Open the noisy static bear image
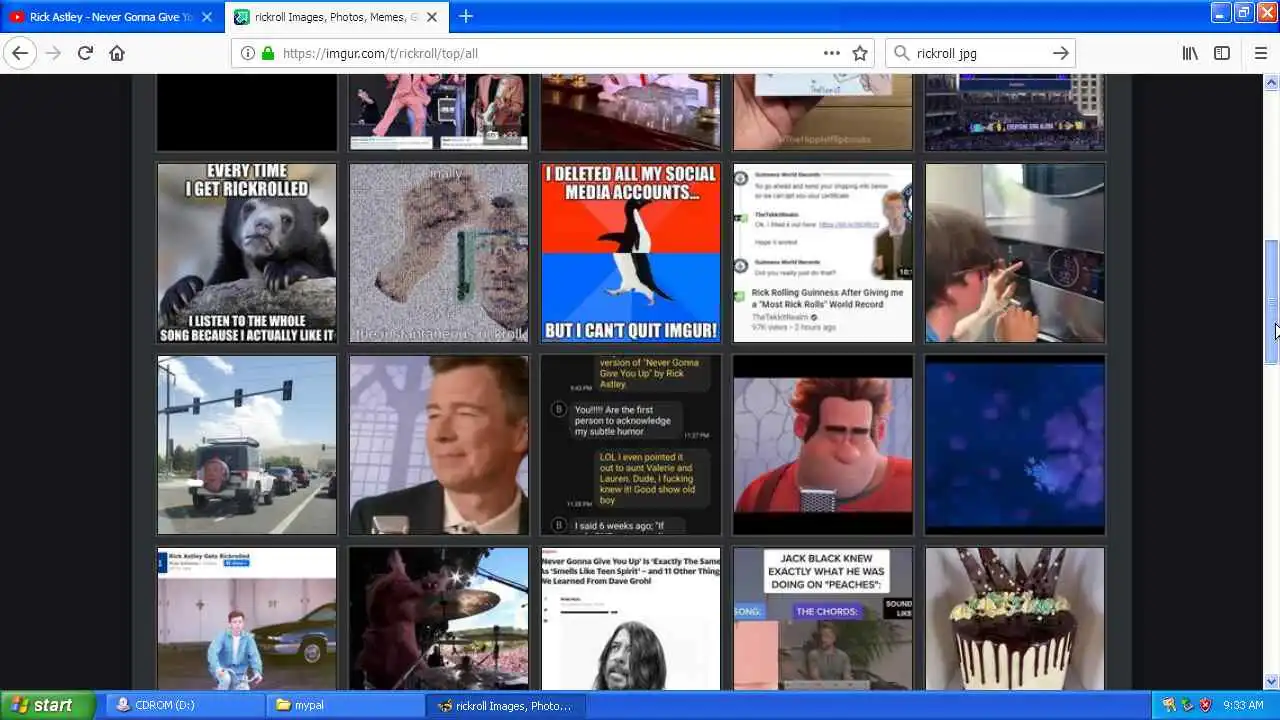 click(x=439, y=253)
